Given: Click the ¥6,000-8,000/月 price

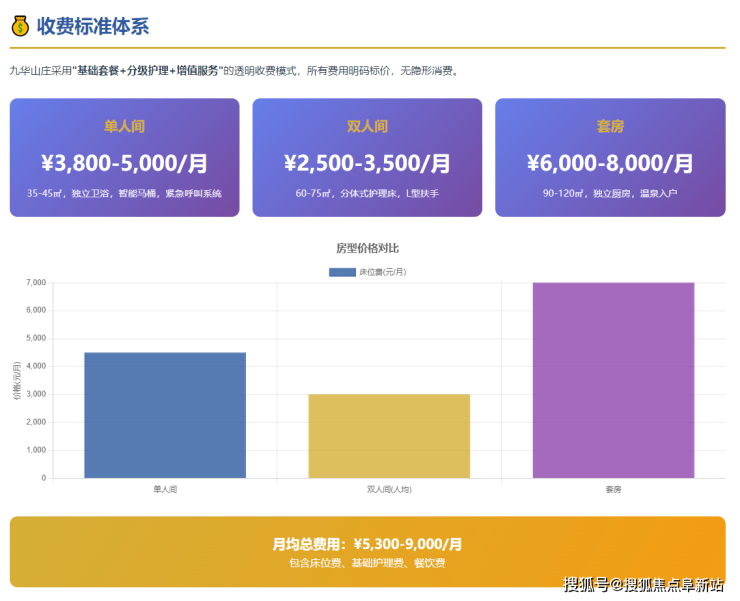Looking at the screenshot, I should click(x=610, y=163).
